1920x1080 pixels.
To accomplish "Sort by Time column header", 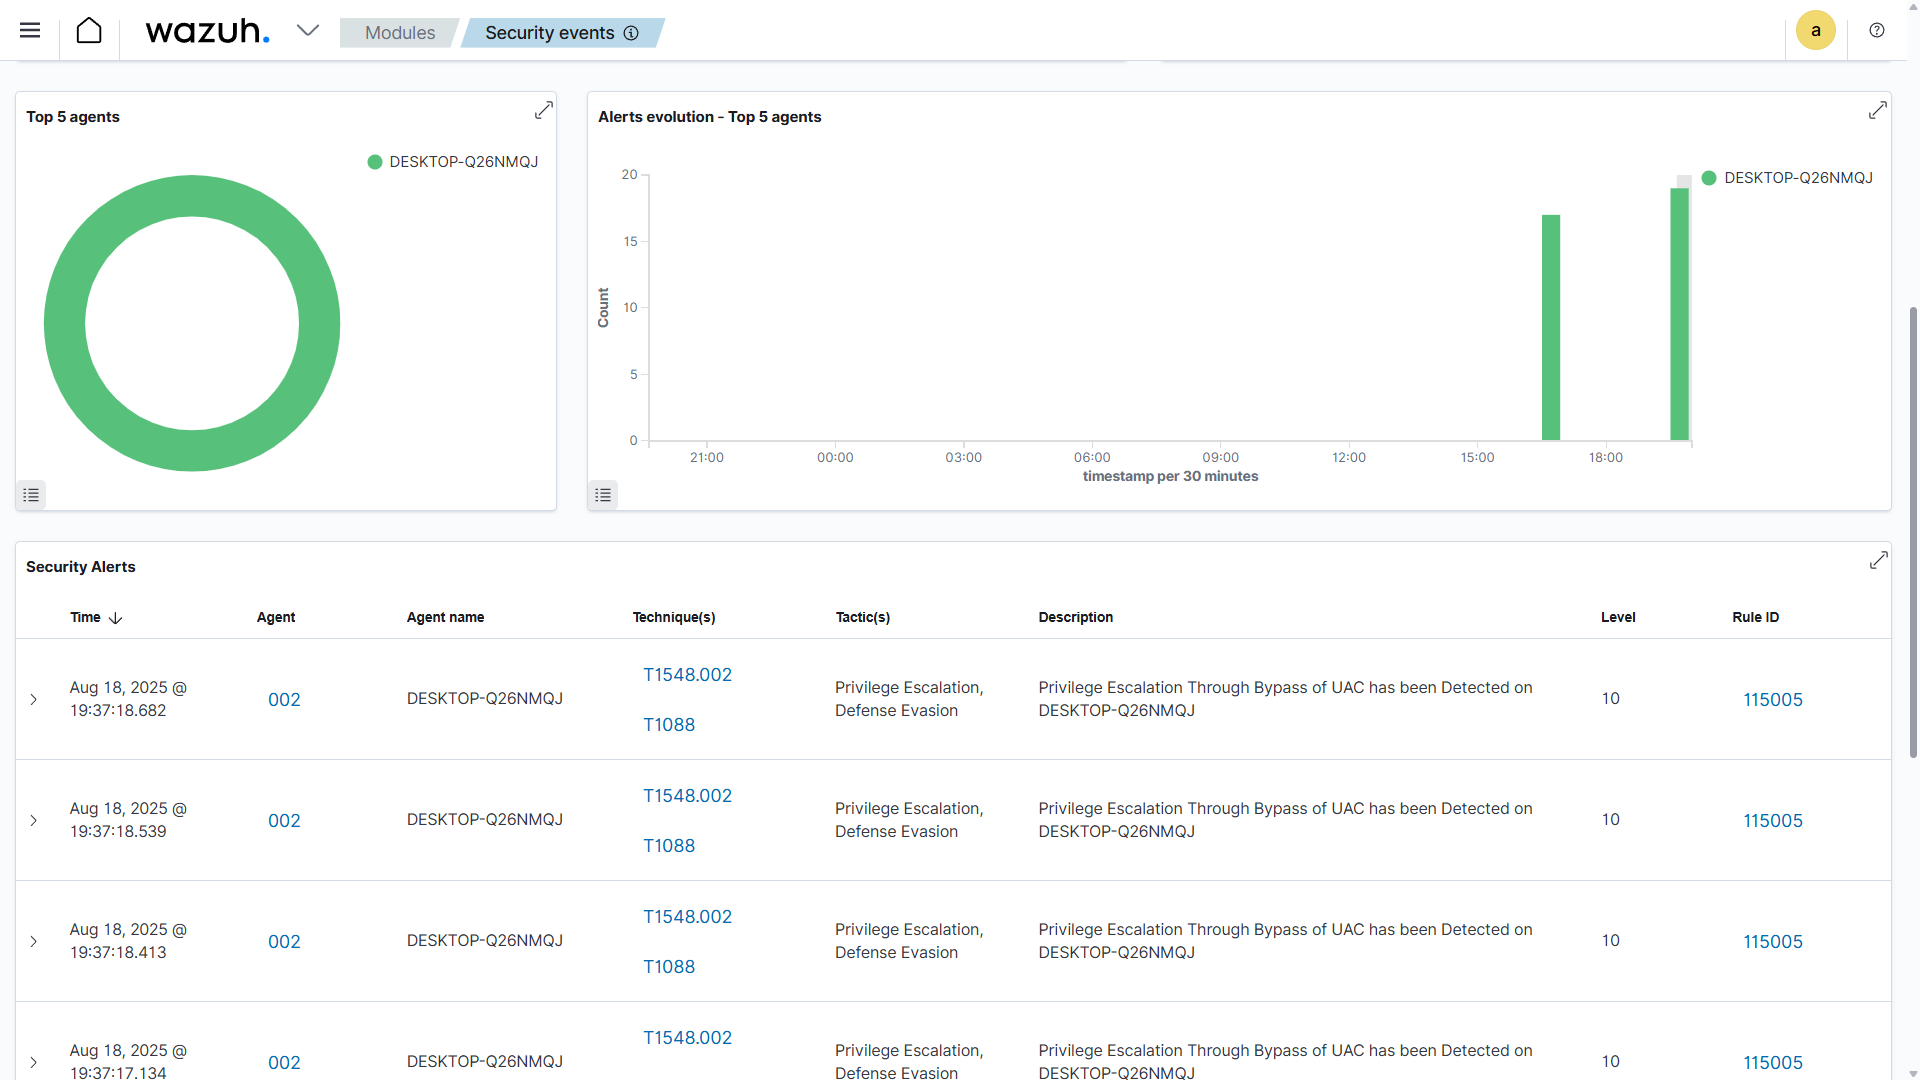I will pyautogui.click(x=85, y=617).
